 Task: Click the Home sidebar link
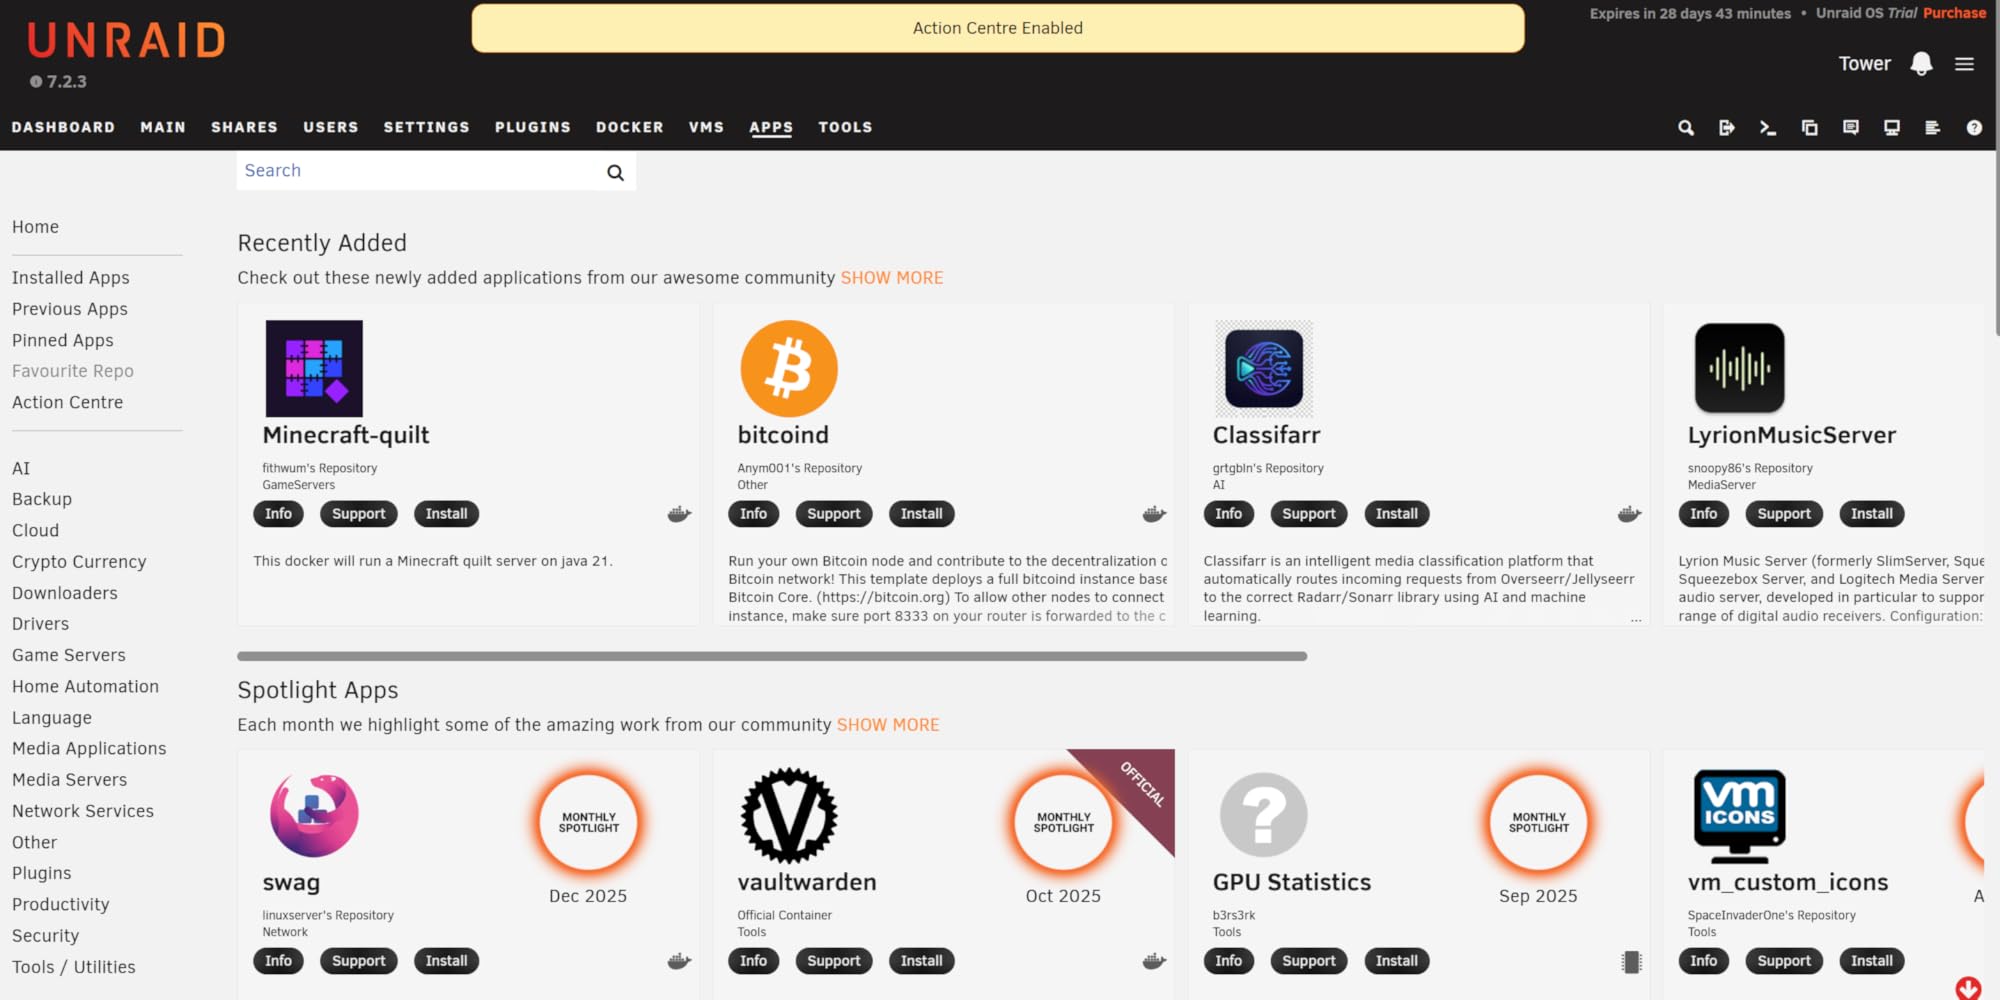click(x=35, y=227)
